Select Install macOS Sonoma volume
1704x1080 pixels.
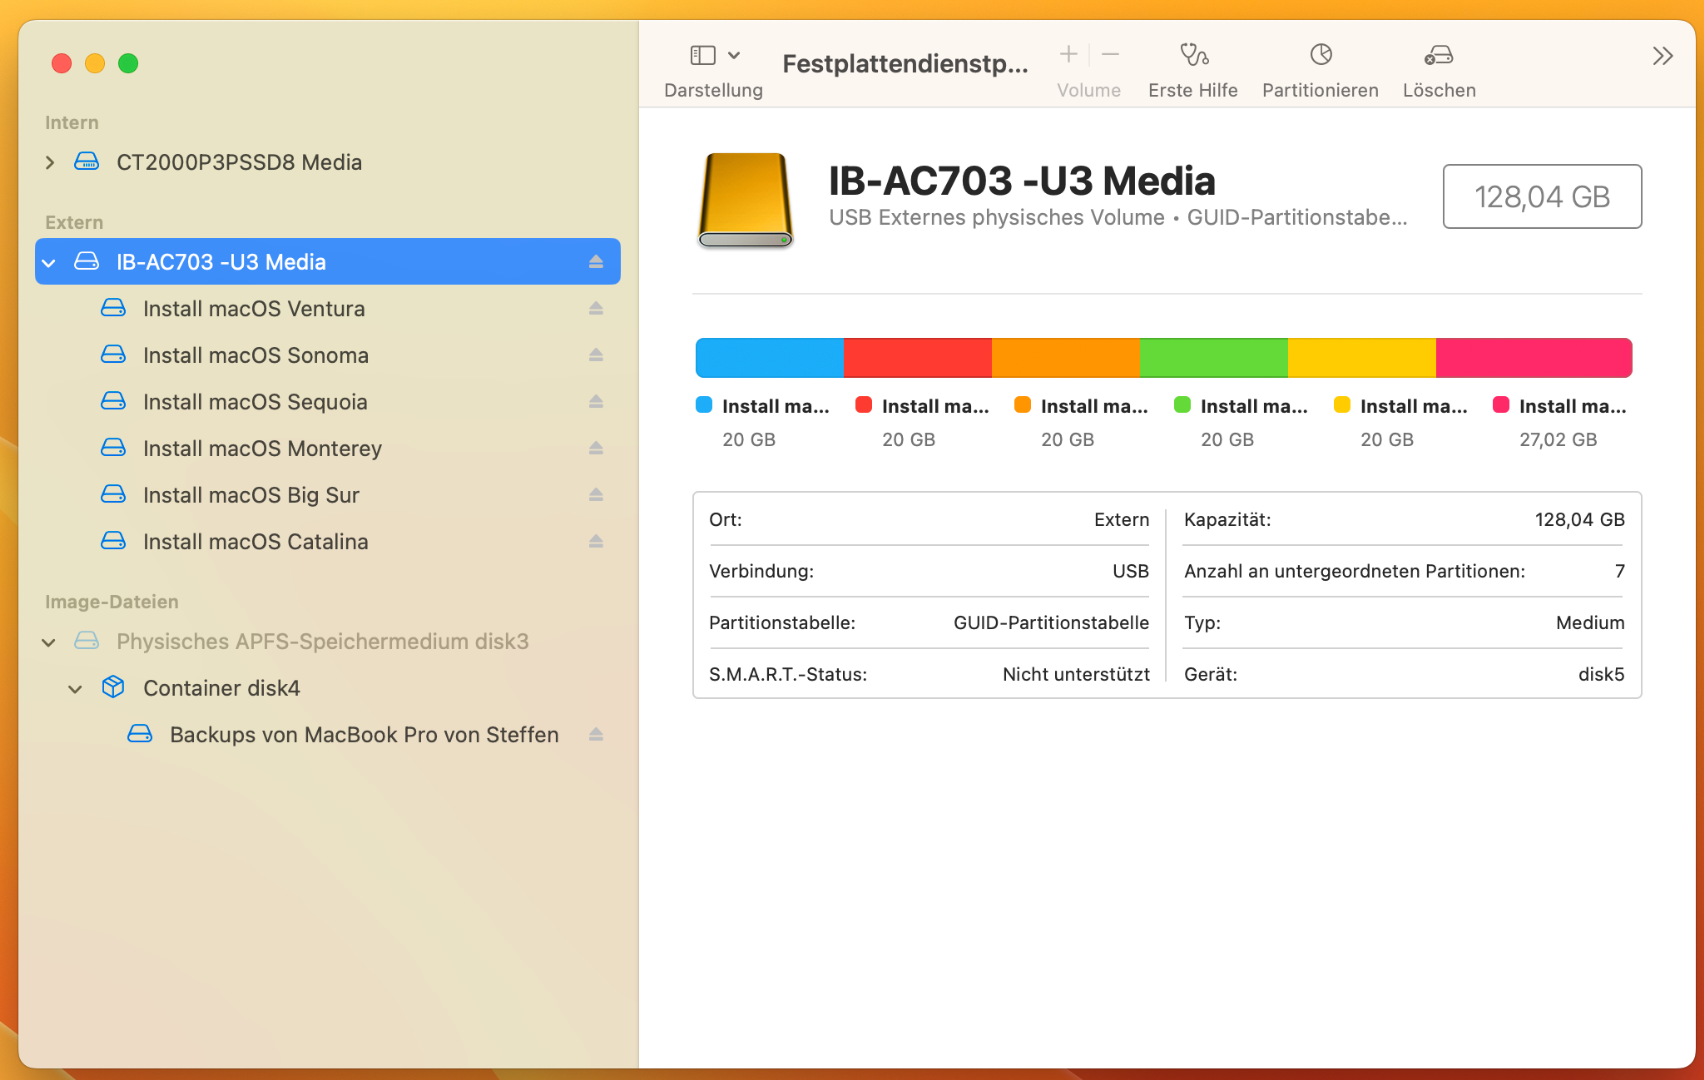(x=328, y=355)
